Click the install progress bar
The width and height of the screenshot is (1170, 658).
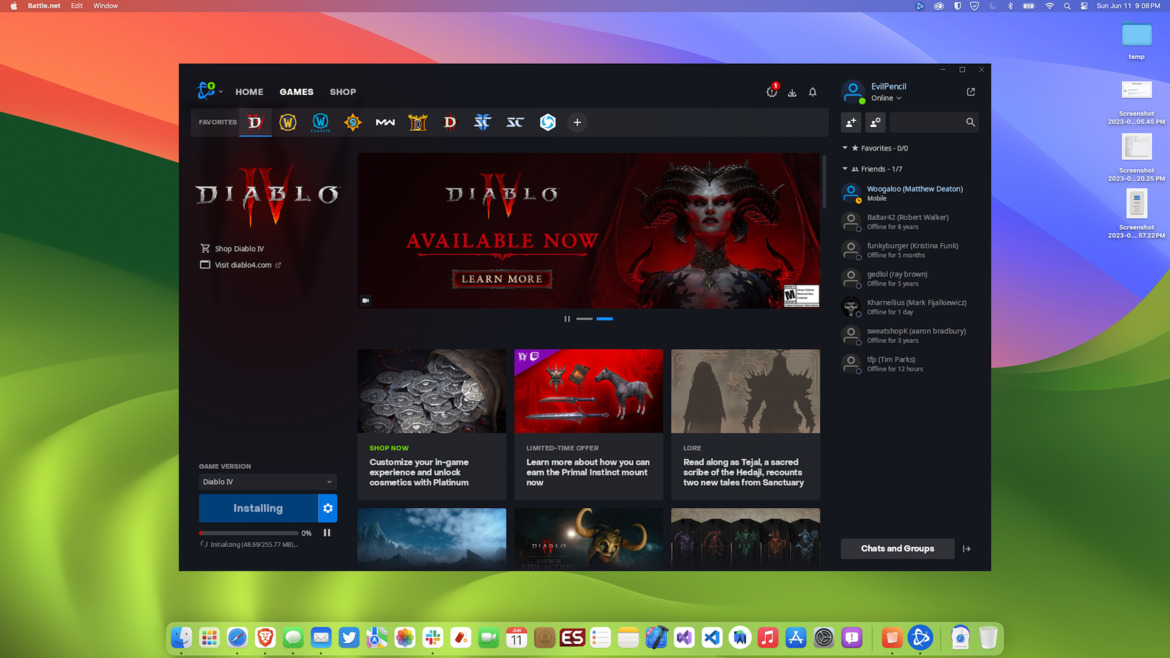(x=248, y=533)
